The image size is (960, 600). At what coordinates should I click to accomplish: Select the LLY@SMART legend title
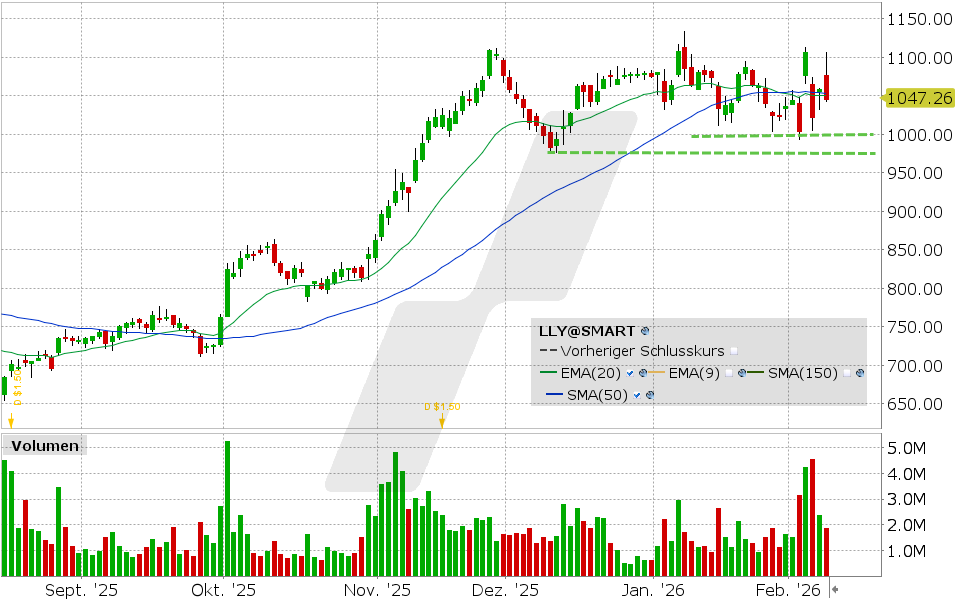(x=586, y=331)
